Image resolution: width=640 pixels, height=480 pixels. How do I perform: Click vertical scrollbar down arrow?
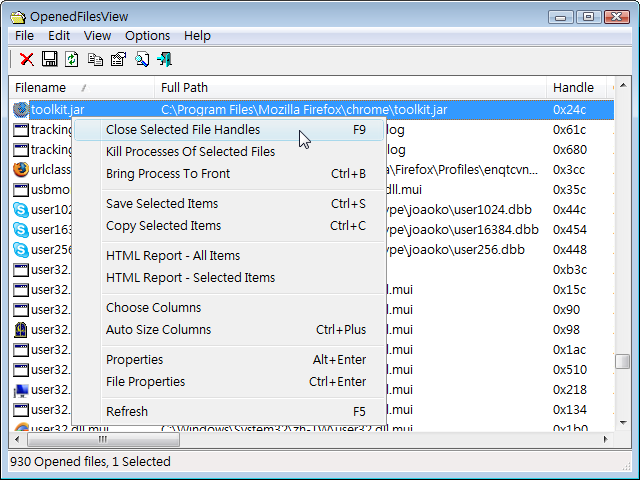(623, 422)
